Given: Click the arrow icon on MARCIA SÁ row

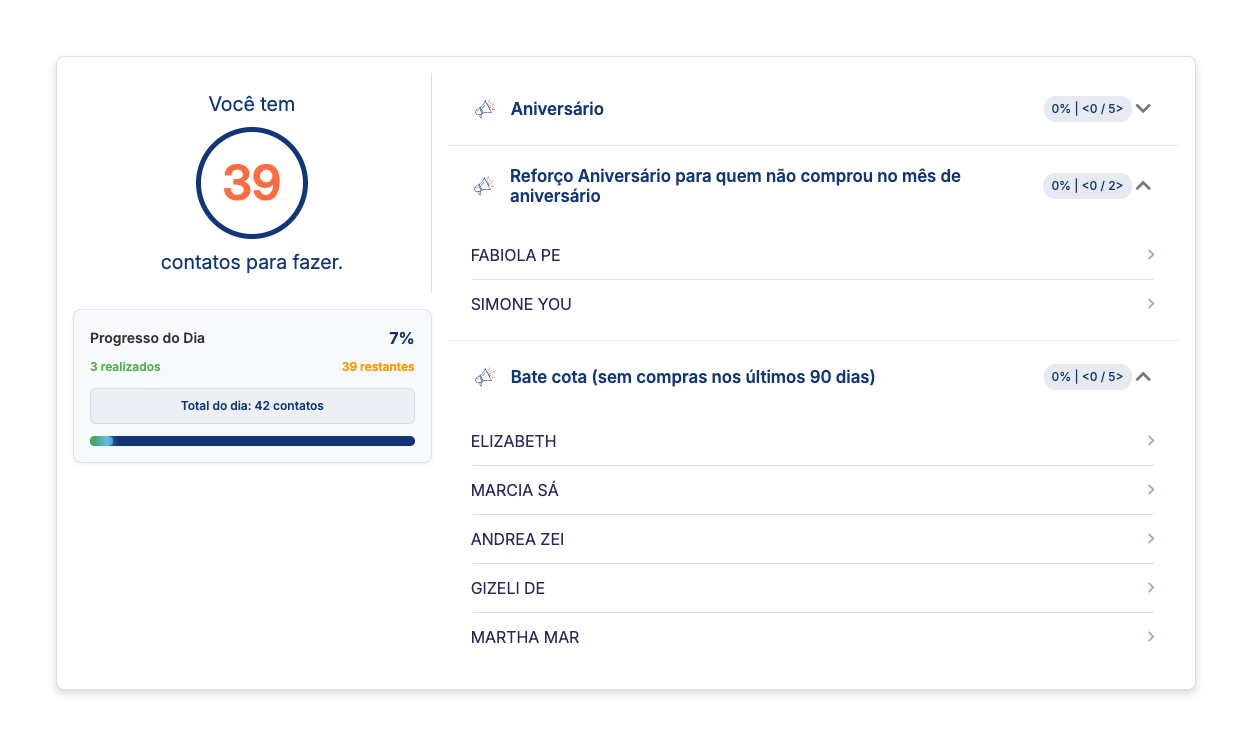Looking at the screenshot, I should [x=1151, y=490].
